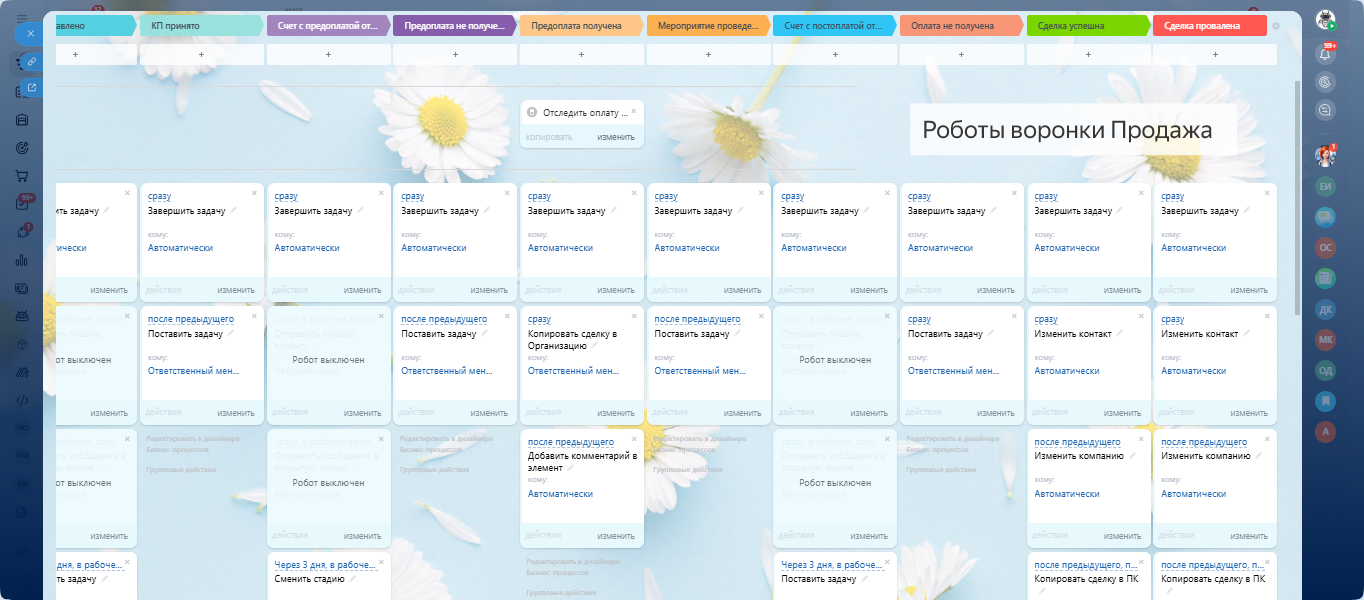The image size is (1364, 600).
Task: Open 'Через 3 дня' delay under 'Счет с постоплатой'
Action: point(834,565)
